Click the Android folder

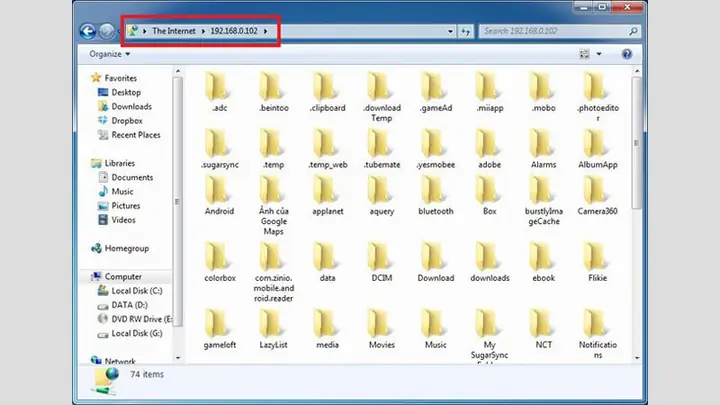219,196
